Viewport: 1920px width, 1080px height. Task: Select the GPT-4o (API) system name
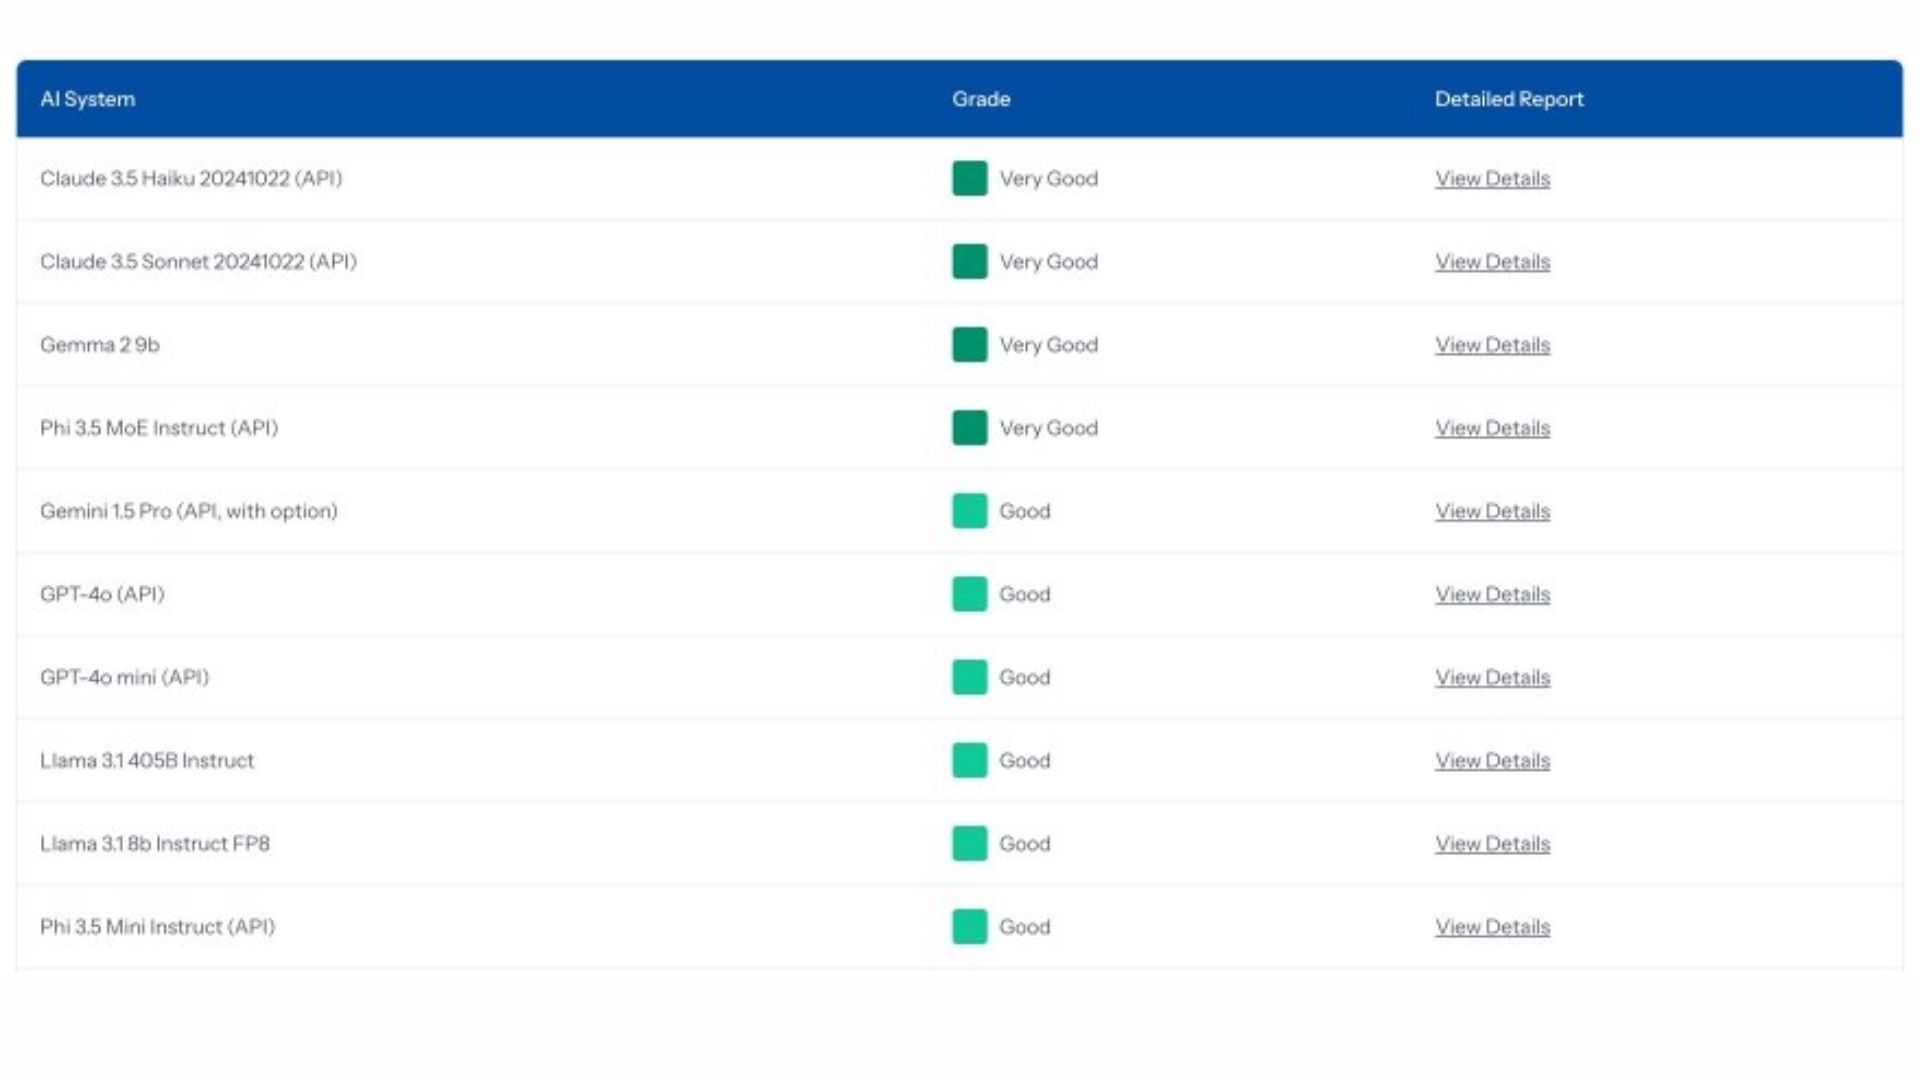tap(102, 593)
